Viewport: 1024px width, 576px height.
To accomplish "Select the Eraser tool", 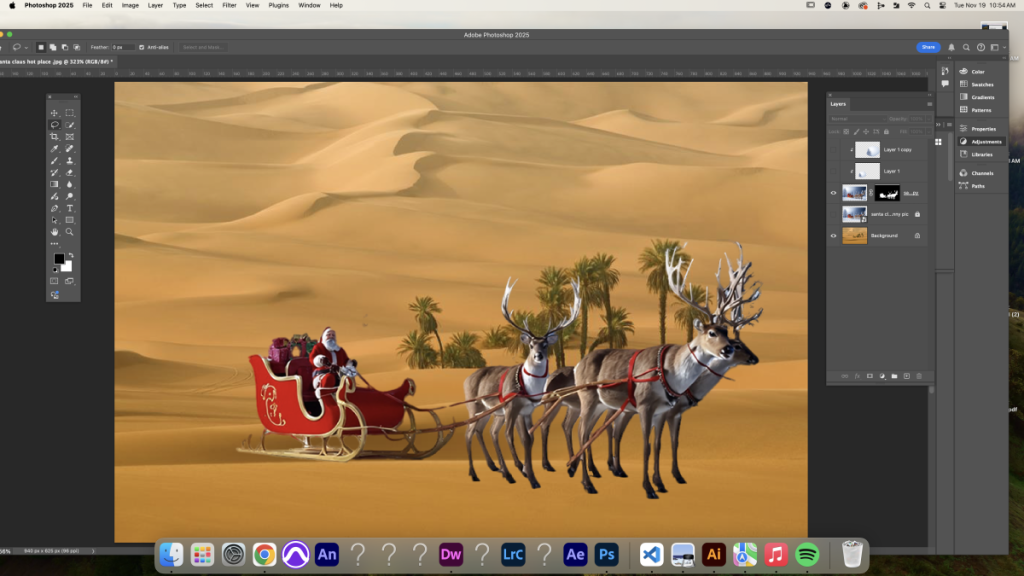I will click(x=69, y=172).
